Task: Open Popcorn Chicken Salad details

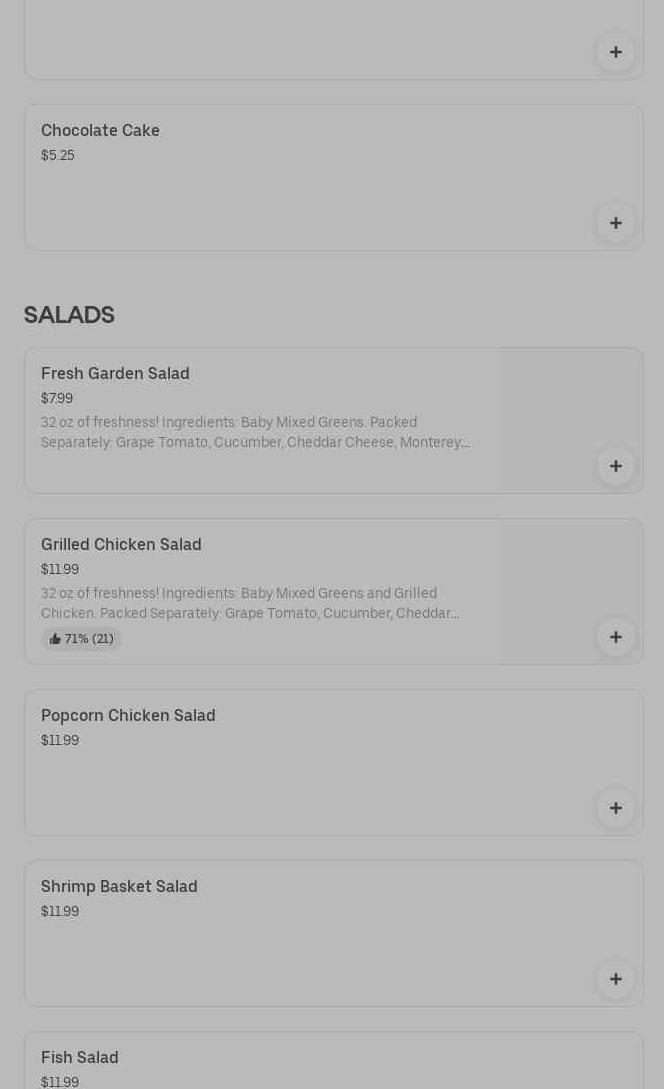Action: [x=128, y=716]
